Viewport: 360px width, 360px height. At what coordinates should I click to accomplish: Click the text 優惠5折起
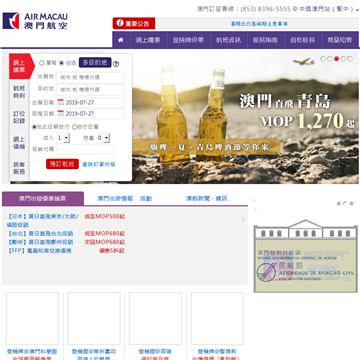coord(112,251)
